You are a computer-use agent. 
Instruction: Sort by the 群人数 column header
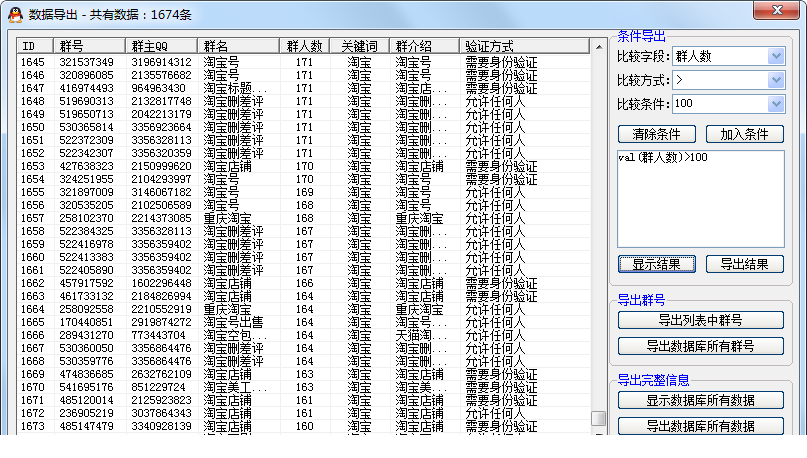[x=305, y=46]
